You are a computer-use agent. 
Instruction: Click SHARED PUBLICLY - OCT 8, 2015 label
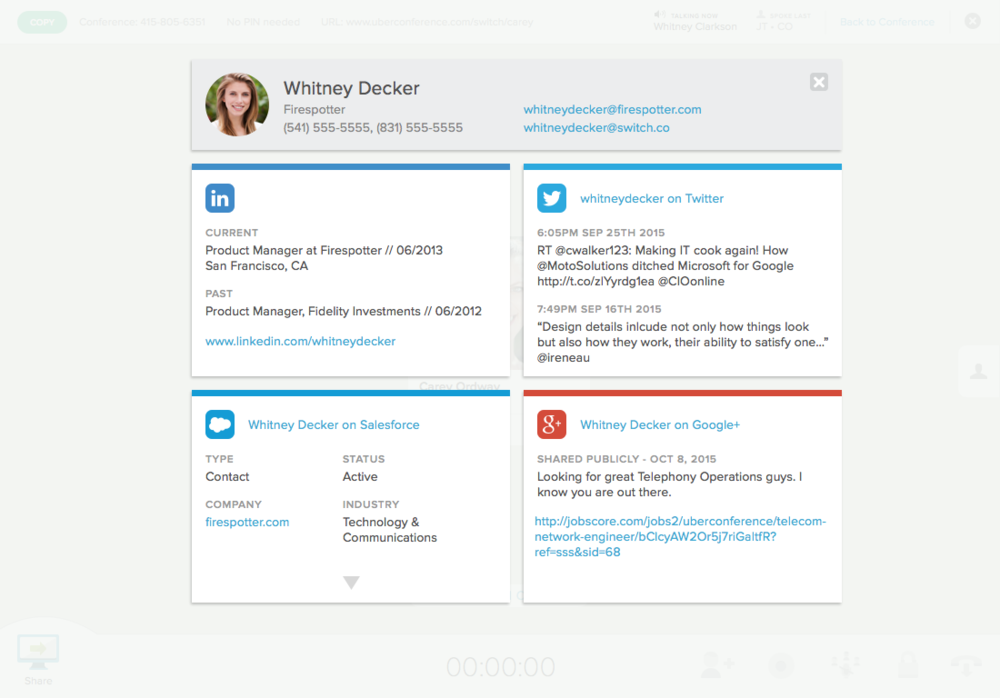coord(626,459)
